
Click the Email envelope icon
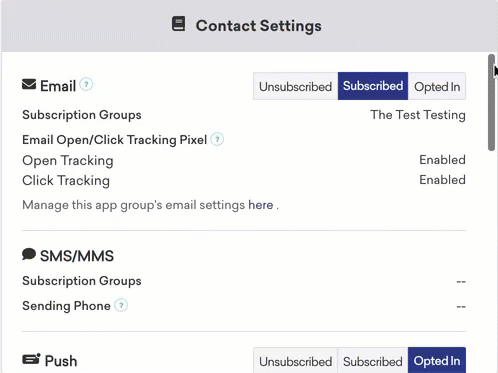coord(29,84)
